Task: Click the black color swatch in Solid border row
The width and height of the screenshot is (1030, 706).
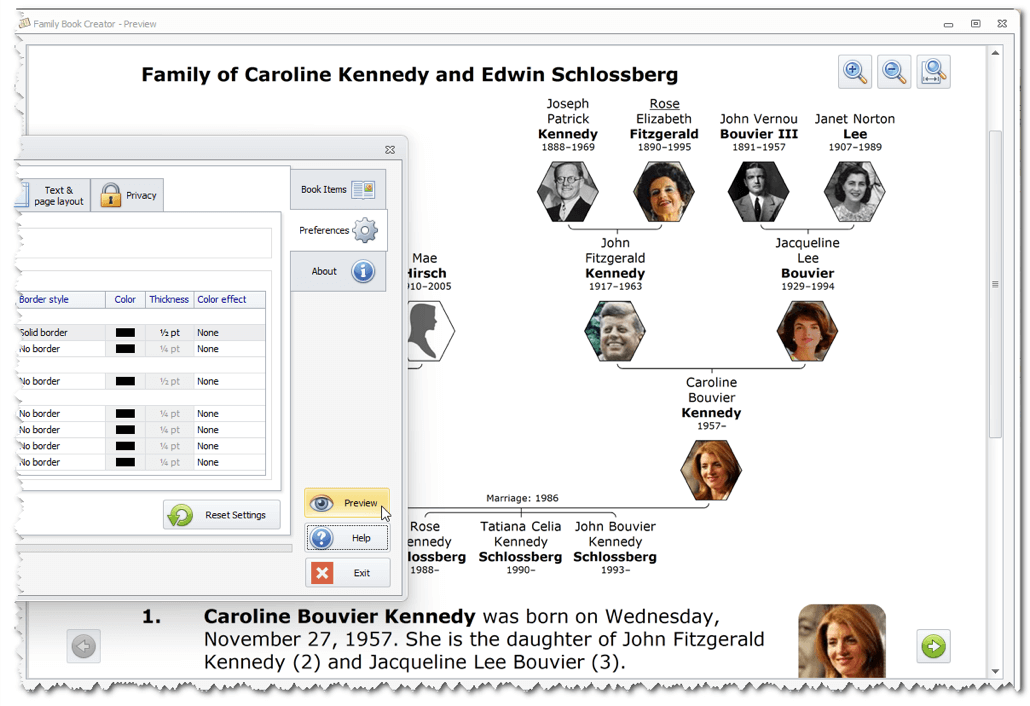Action: click(x=125, y=333)
